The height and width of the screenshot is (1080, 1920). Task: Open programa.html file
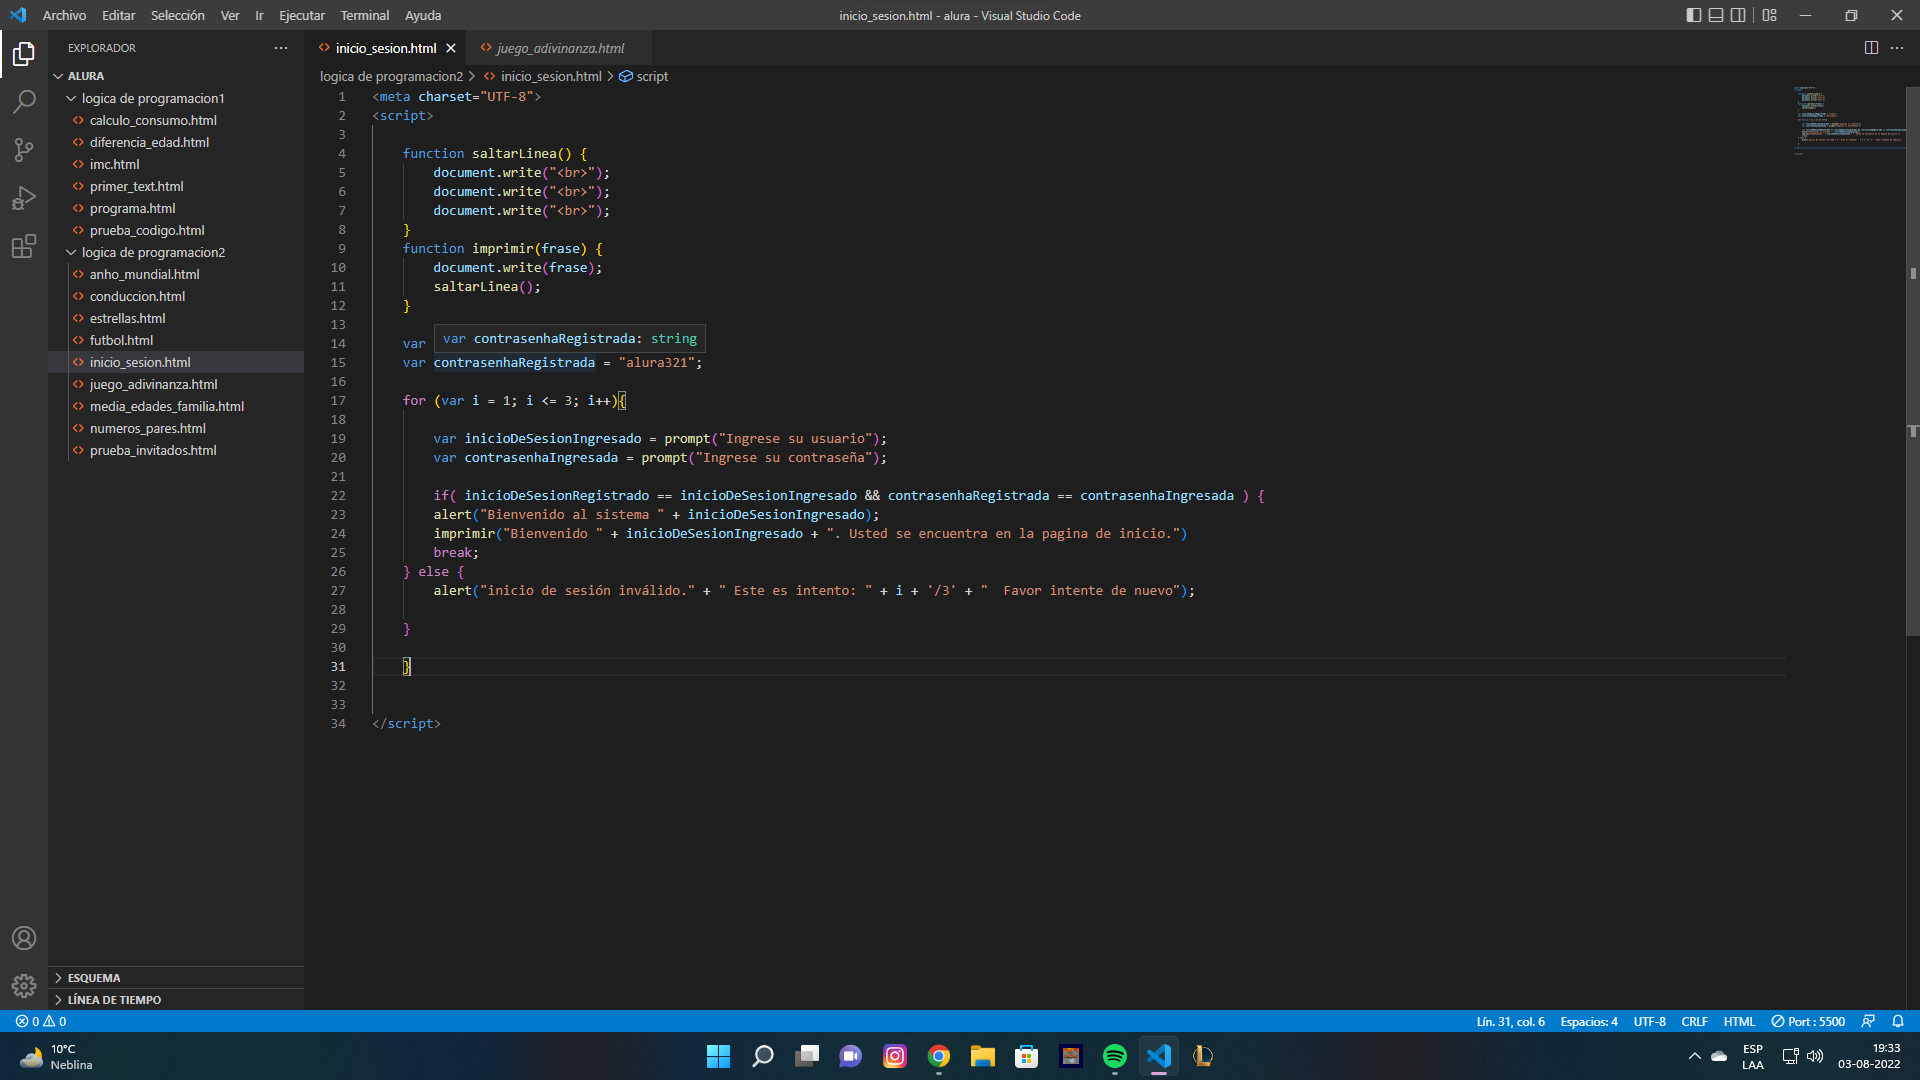tap(176, 208)
